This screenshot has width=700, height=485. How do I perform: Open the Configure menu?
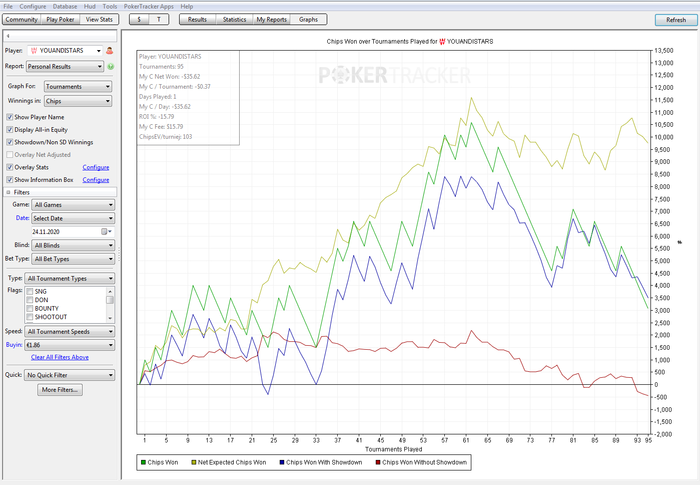tap(33, 6)
